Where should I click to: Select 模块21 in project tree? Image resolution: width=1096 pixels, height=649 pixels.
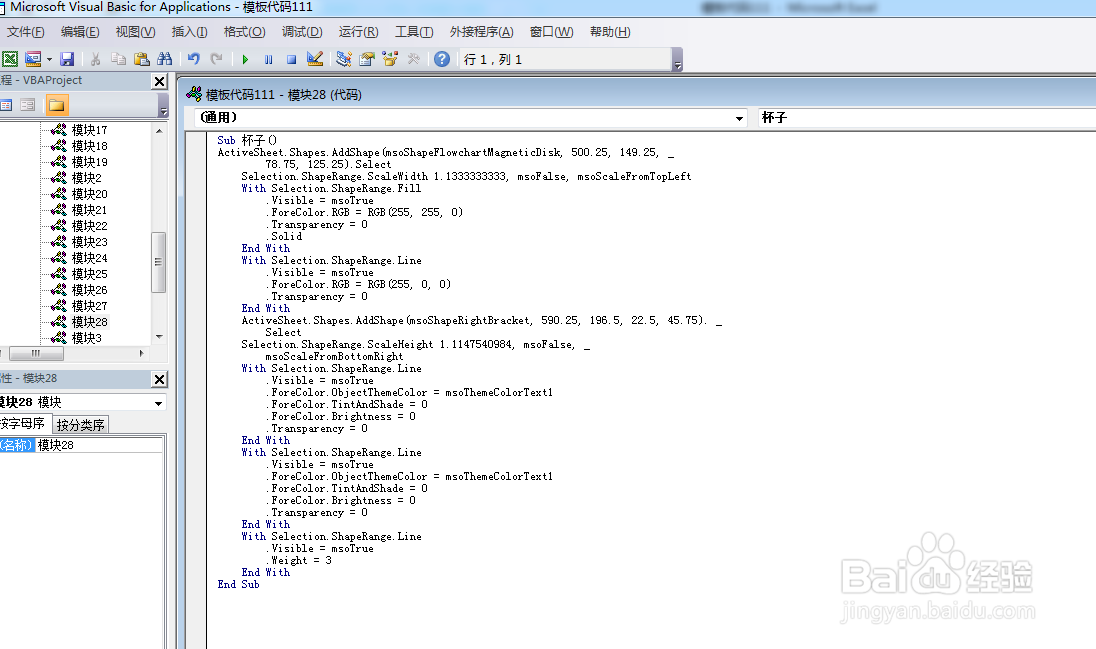click(x=89, y=211)
